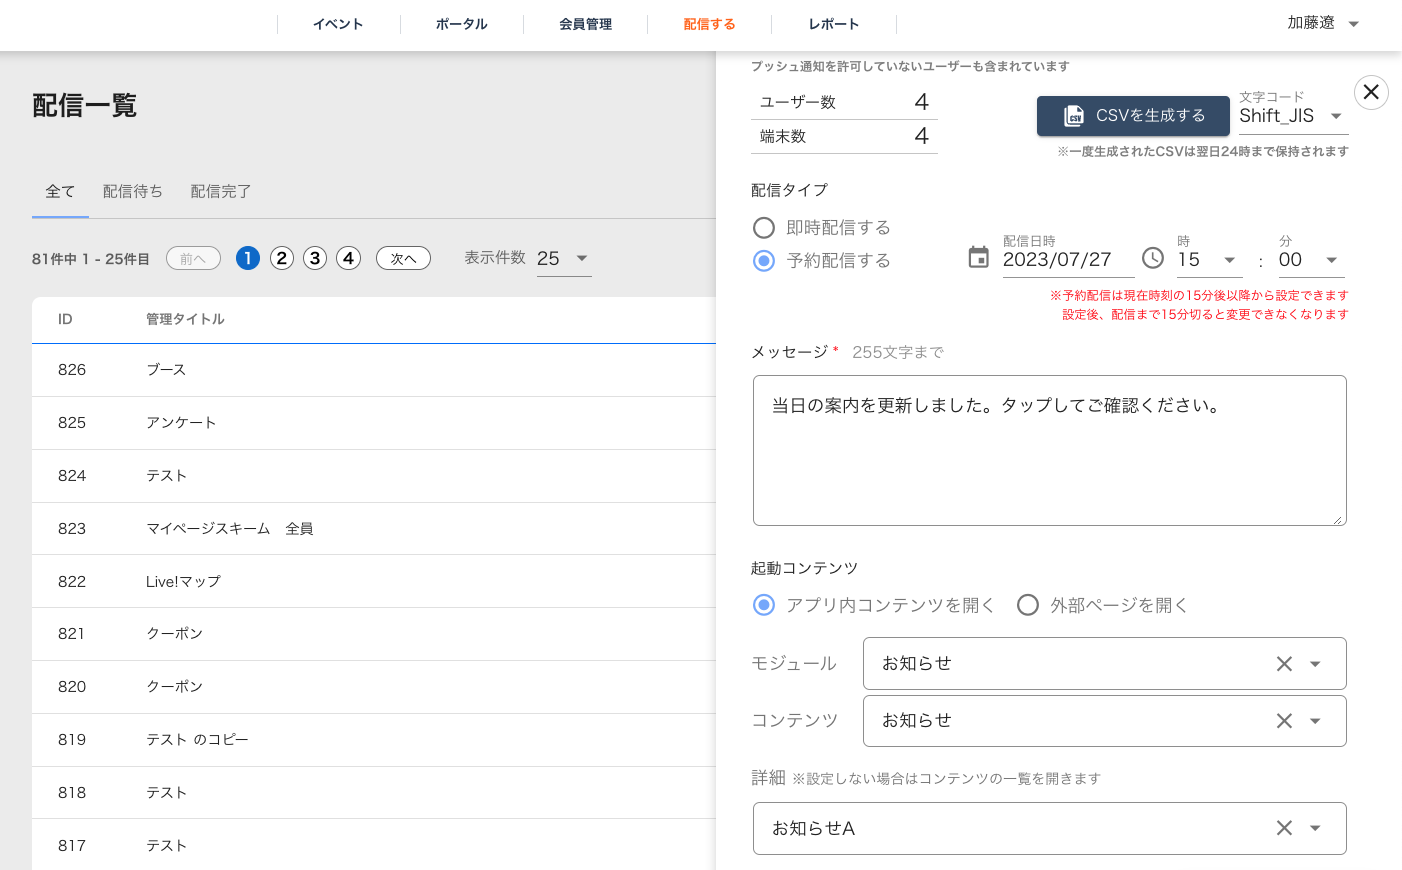Select 即時配信する radio option
This screenshot has width=1402, height=870.
[764, 228]
